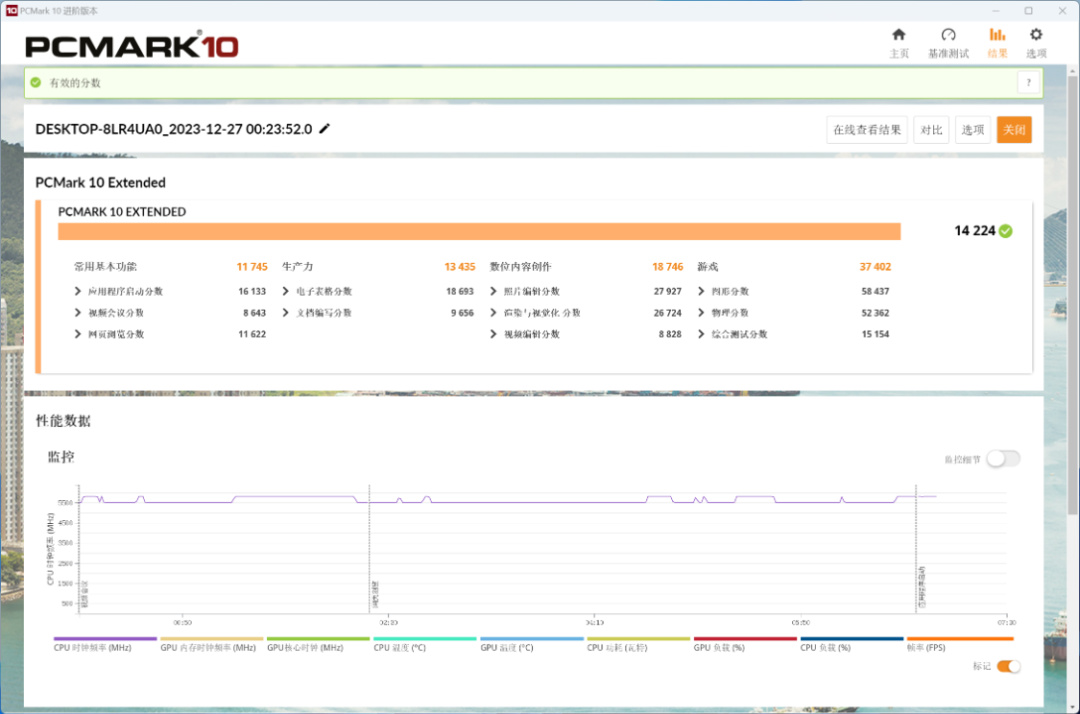Click the orange Close (关闭) button
The height and width of the screenshot is (714, 1080).
click(x=1014, y=129)
